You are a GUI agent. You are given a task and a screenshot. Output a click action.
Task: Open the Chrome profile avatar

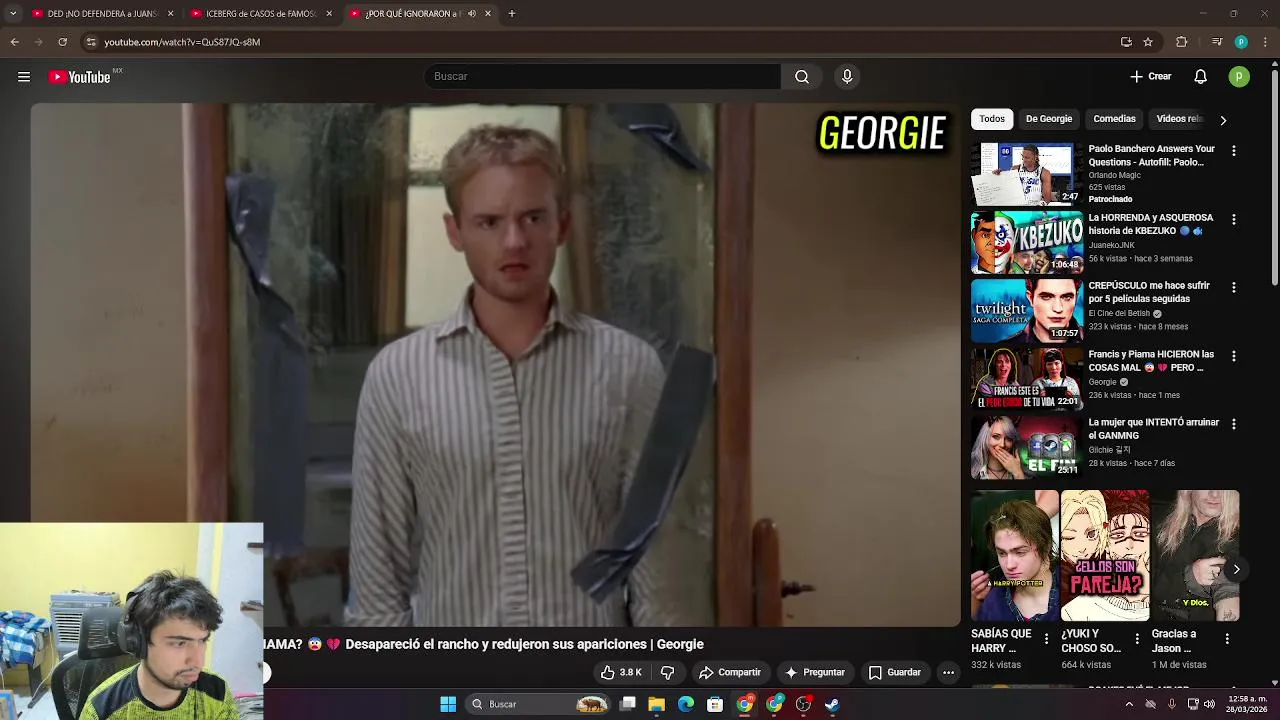(1241, 42)
